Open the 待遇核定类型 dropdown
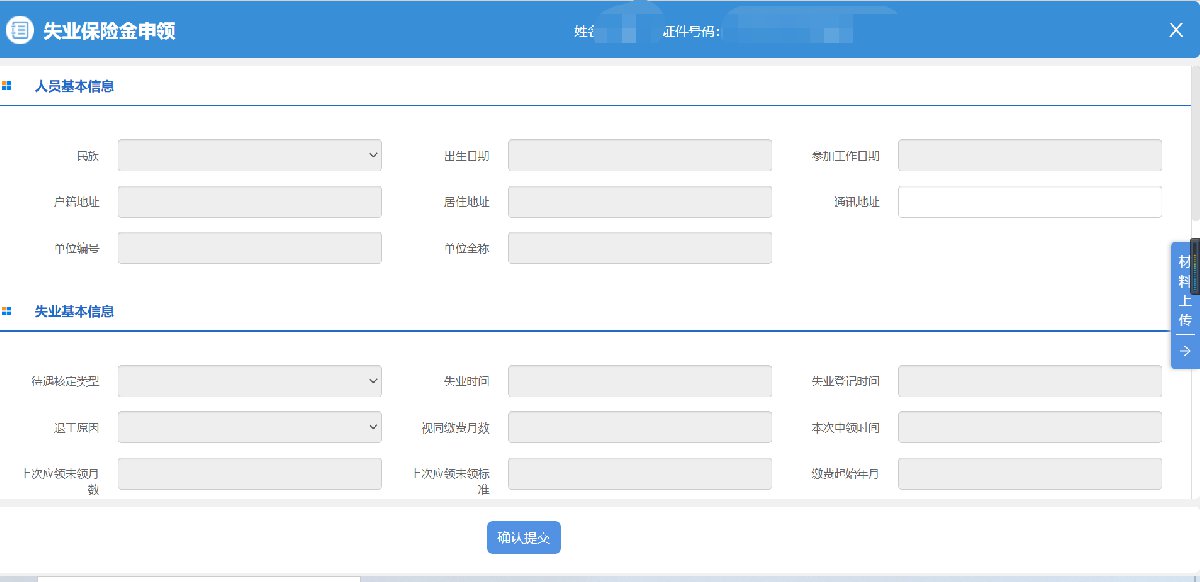Image resolution: width=1200 pixels, height=582 pixels. point(249,381)
